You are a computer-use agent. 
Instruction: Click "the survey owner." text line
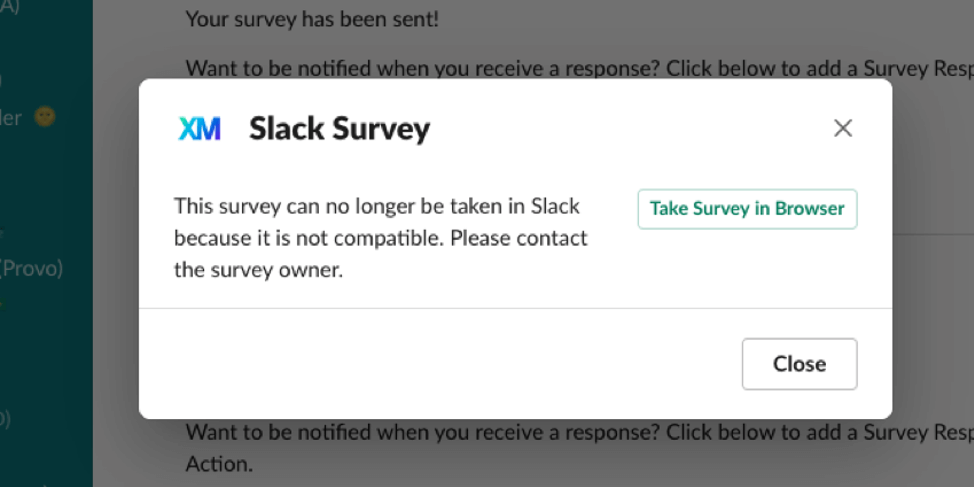pos(258,271)
